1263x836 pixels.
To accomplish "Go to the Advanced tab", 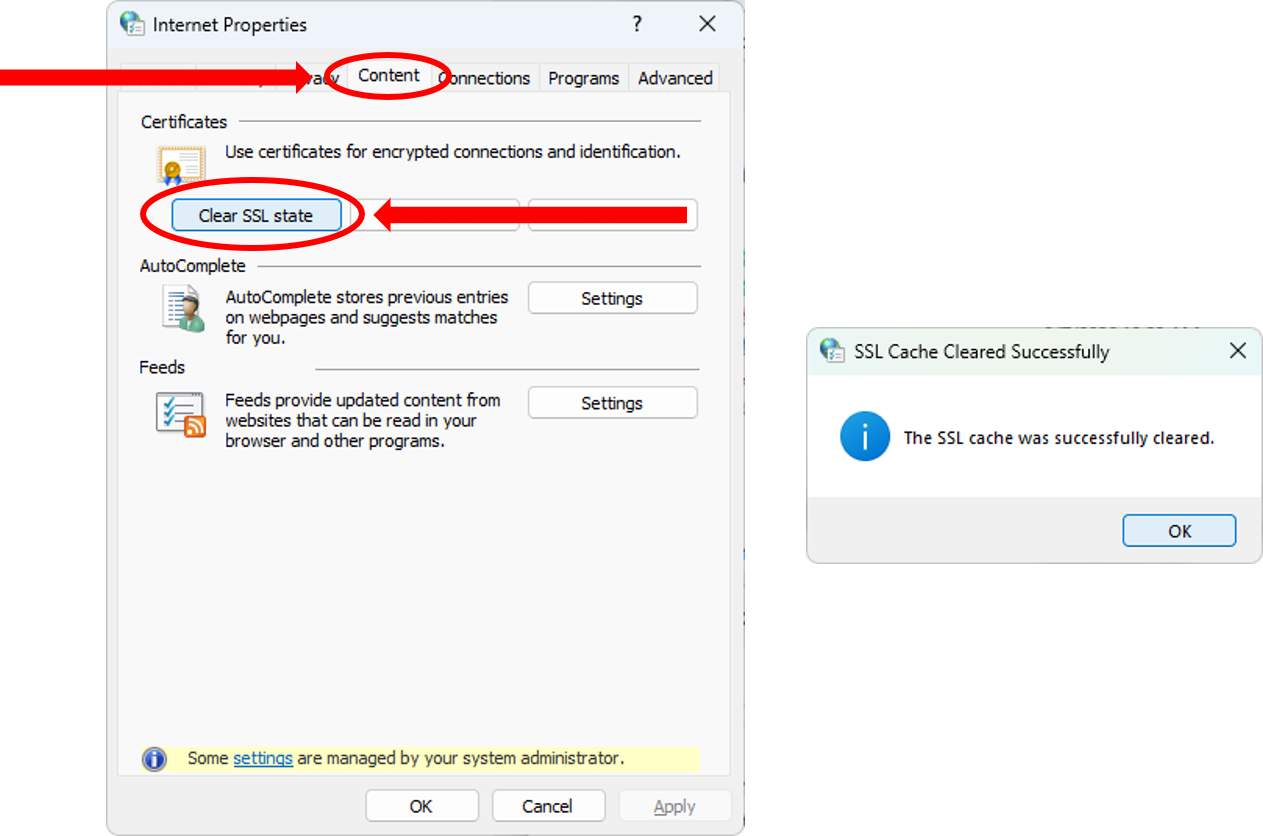I will pos(675,78).
